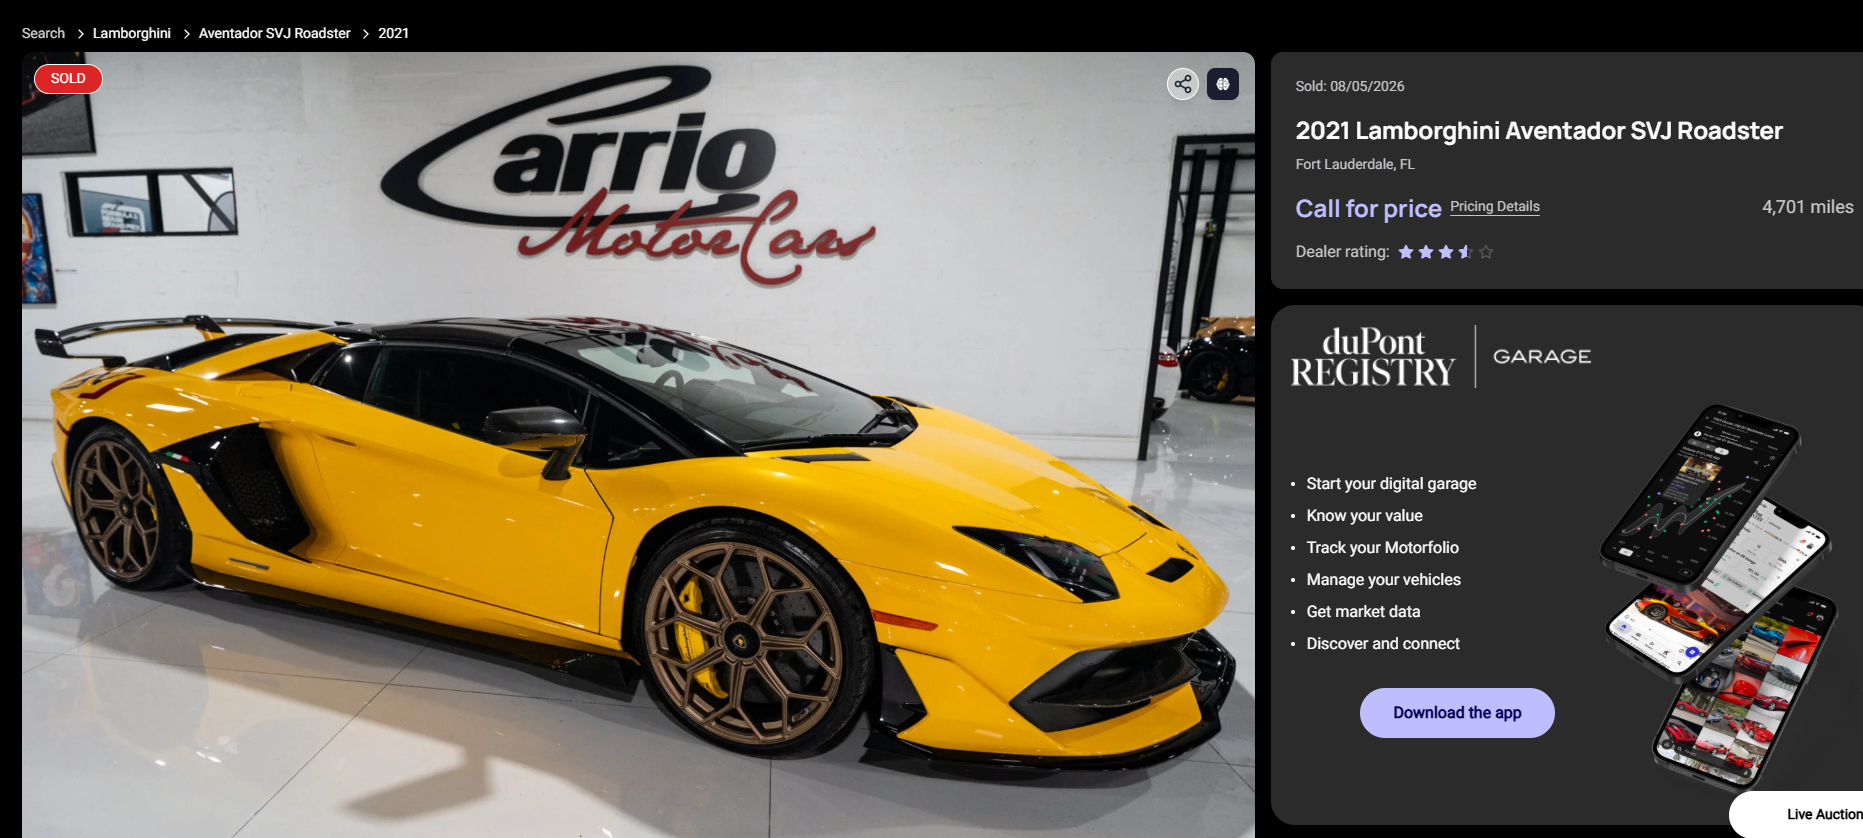Open the AI brain icon button
The width and height of the screenshot is (1863, 838).
pyautogui.click(x=1223, y=84)
